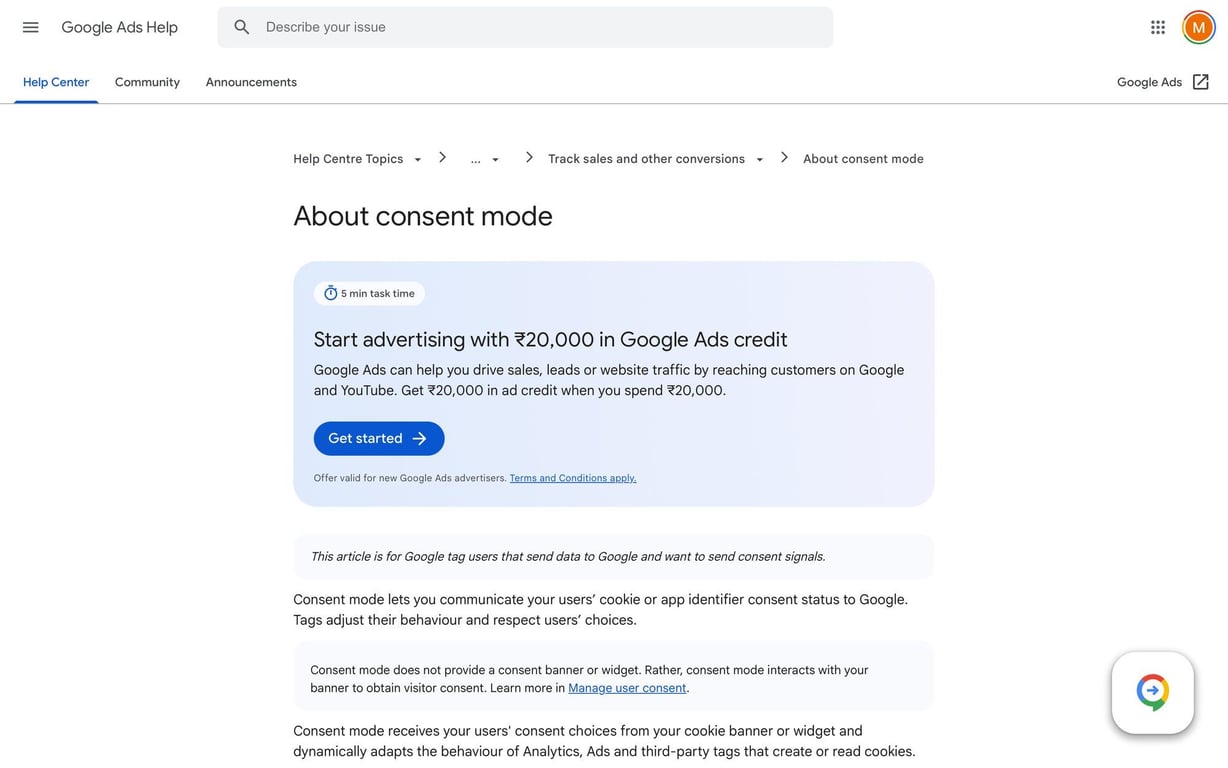Expand Track sales and other conversions dropdown
The height and width of the screenshot is (768, 1228).
coord(760,160)
